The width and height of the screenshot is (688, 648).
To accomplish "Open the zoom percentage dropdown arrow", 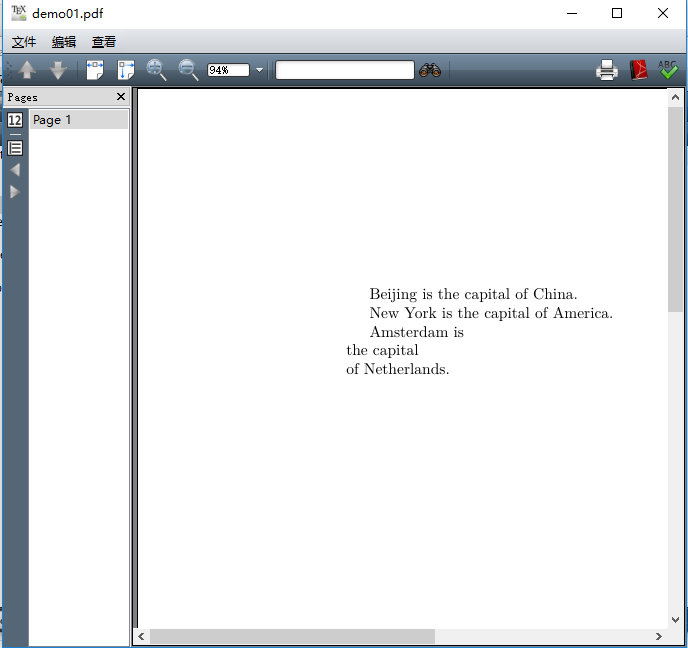I will 259,70.
